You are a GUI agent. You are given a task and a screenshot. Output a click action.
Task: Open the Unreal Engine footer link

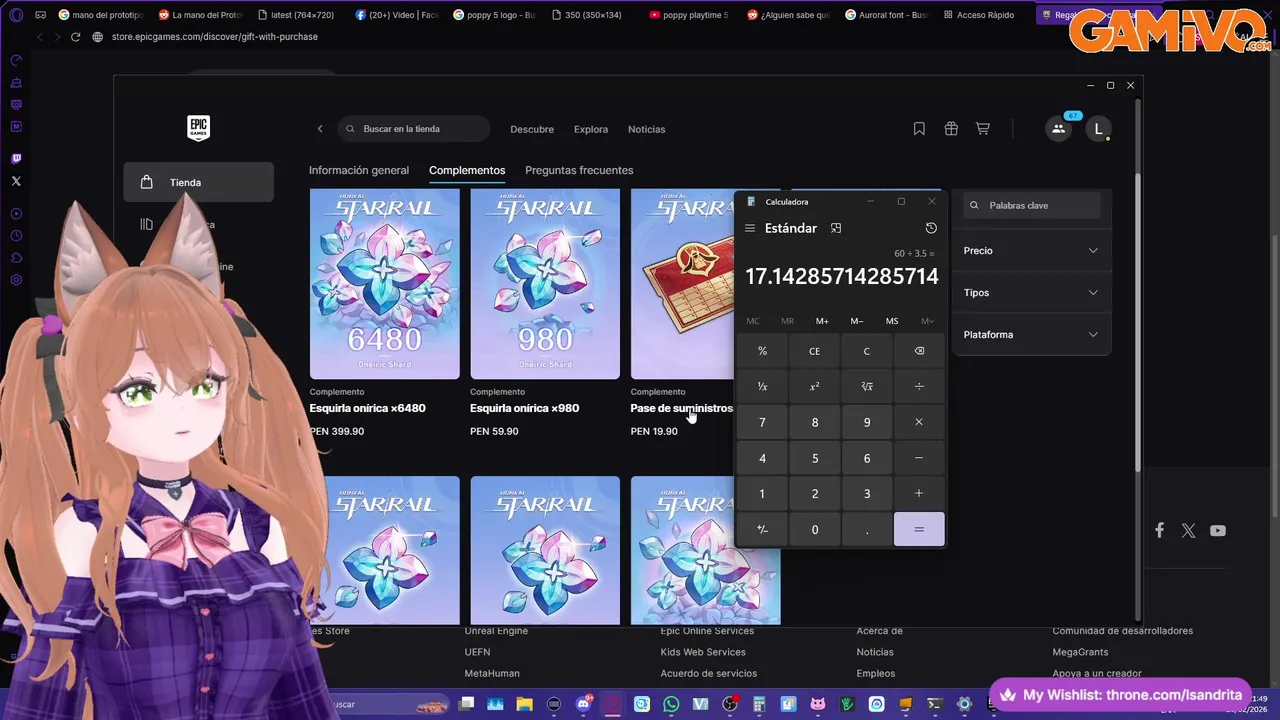(x=496, y=631)
